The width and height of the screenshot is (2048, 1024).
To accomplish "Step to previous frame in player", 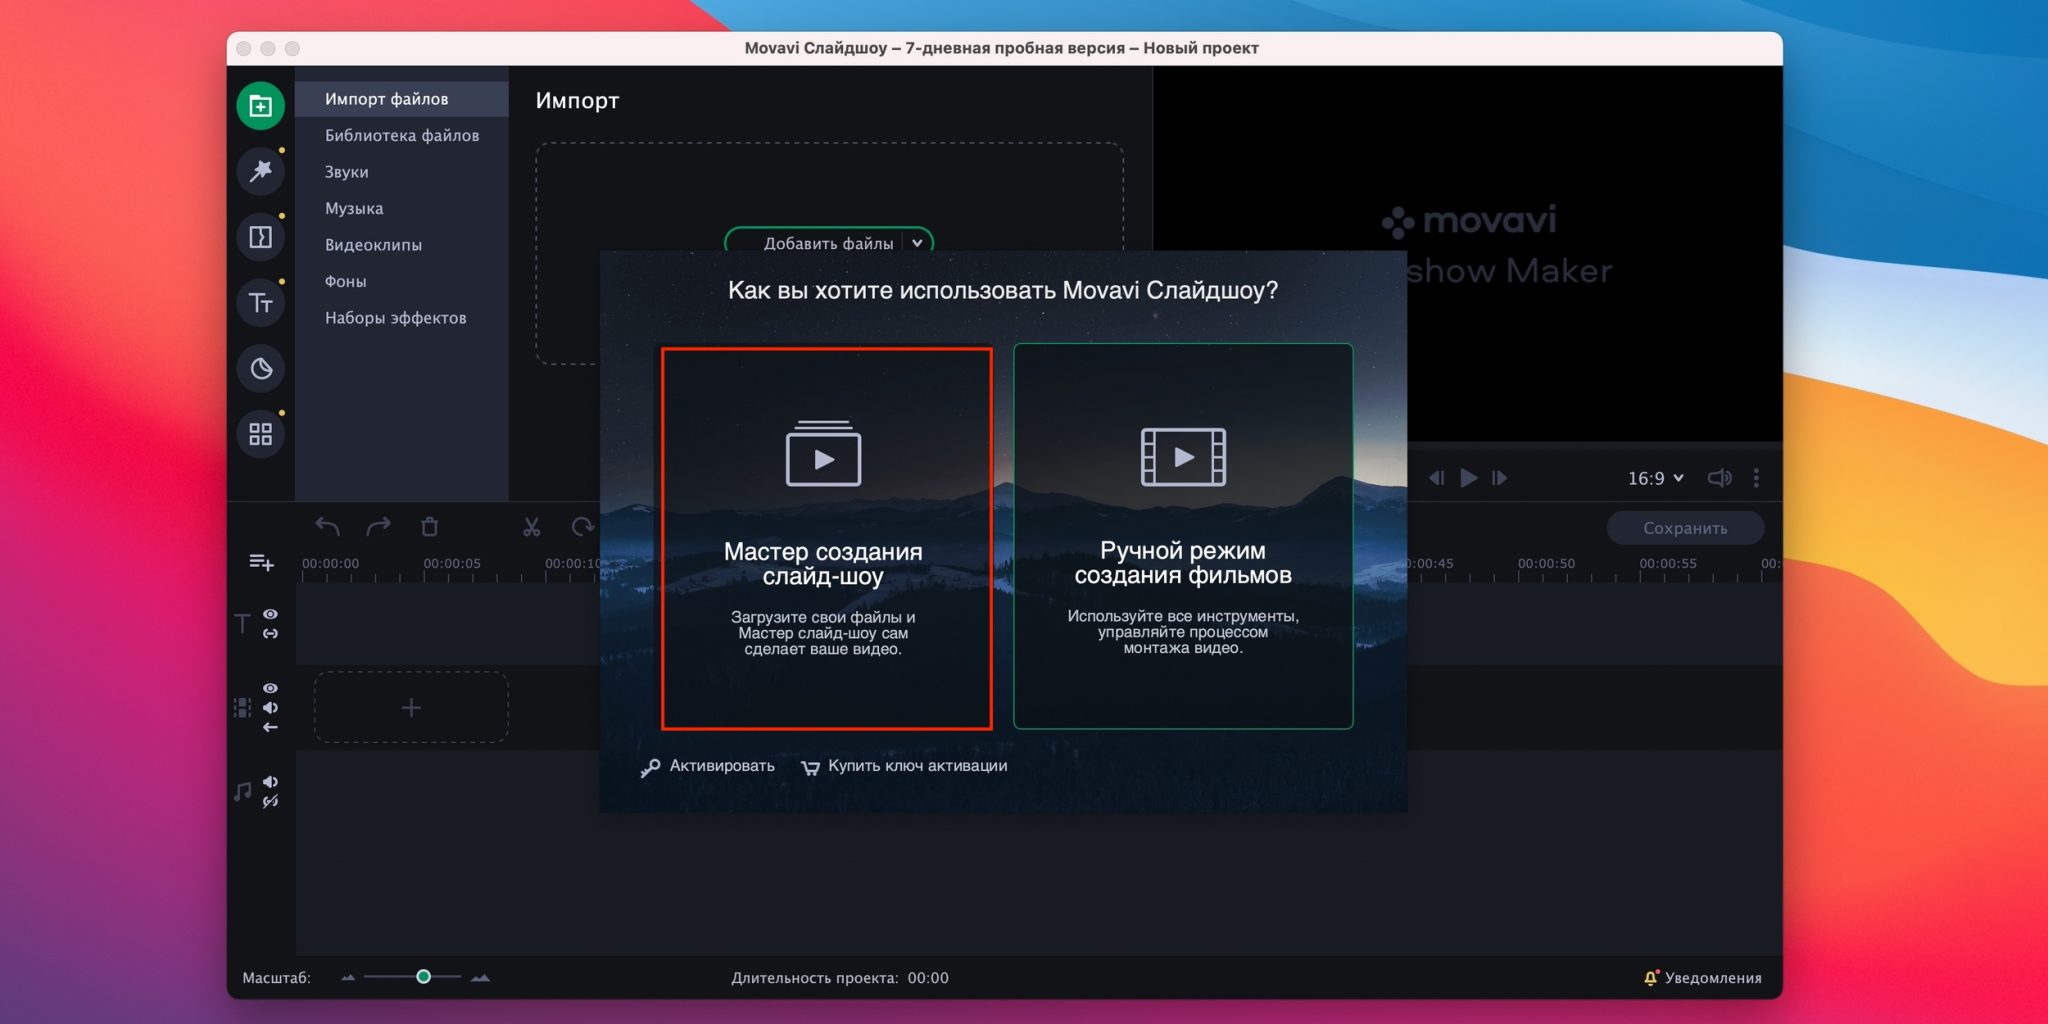I will pos(1437,478).
